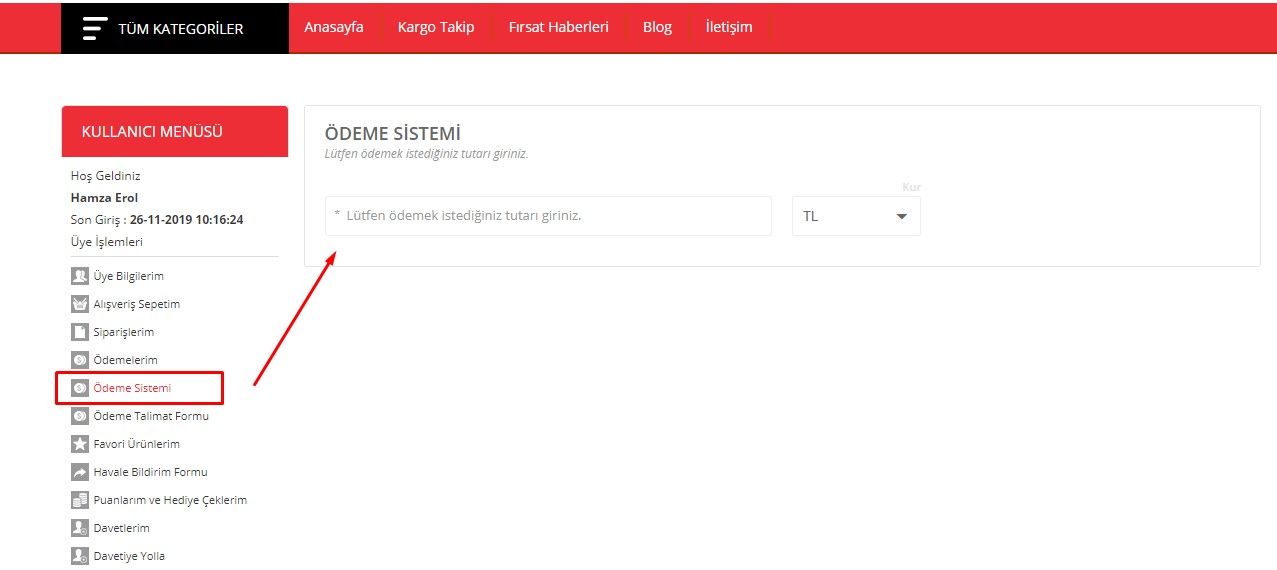Open the Davetiye Yolla link
The width and height of the screenshot is (1277, 570).
click(x=130, y=556)
